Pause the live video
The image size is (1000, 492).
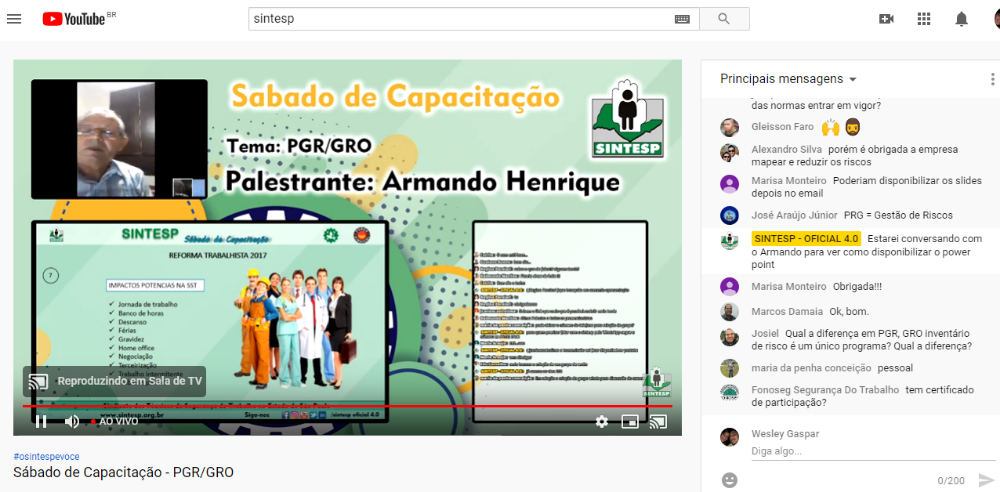point(41,421)
